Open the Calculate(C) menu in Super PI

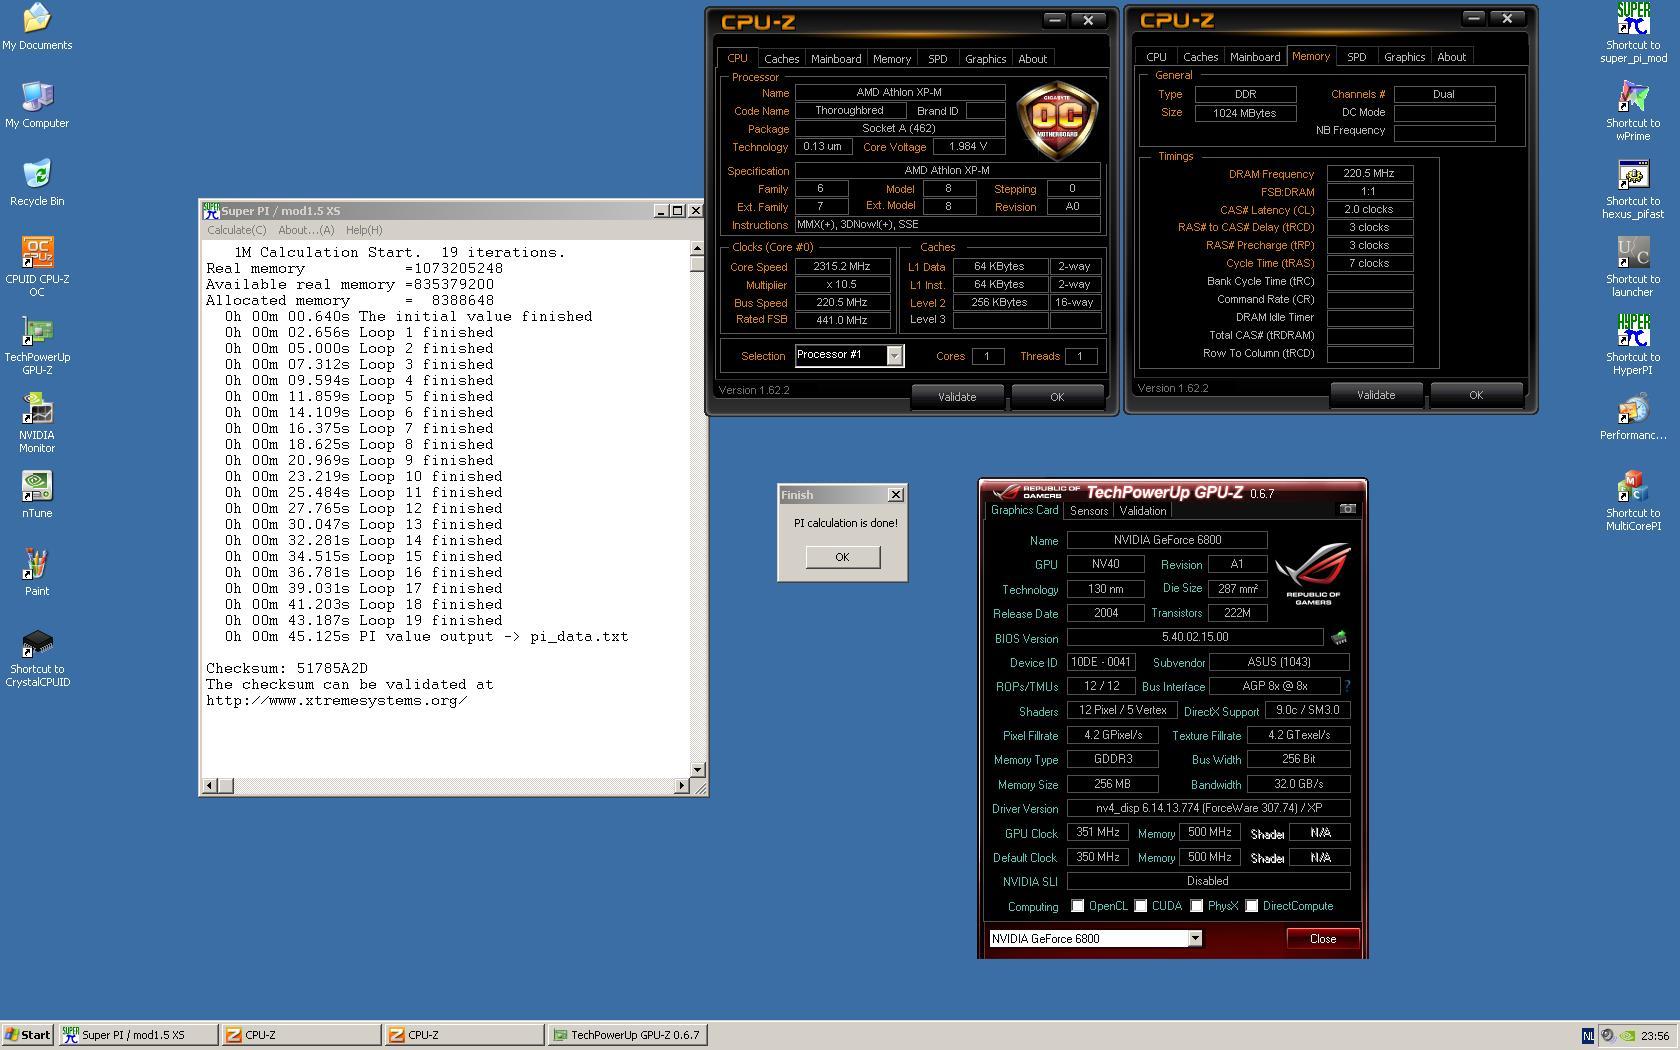pos(236,230)
